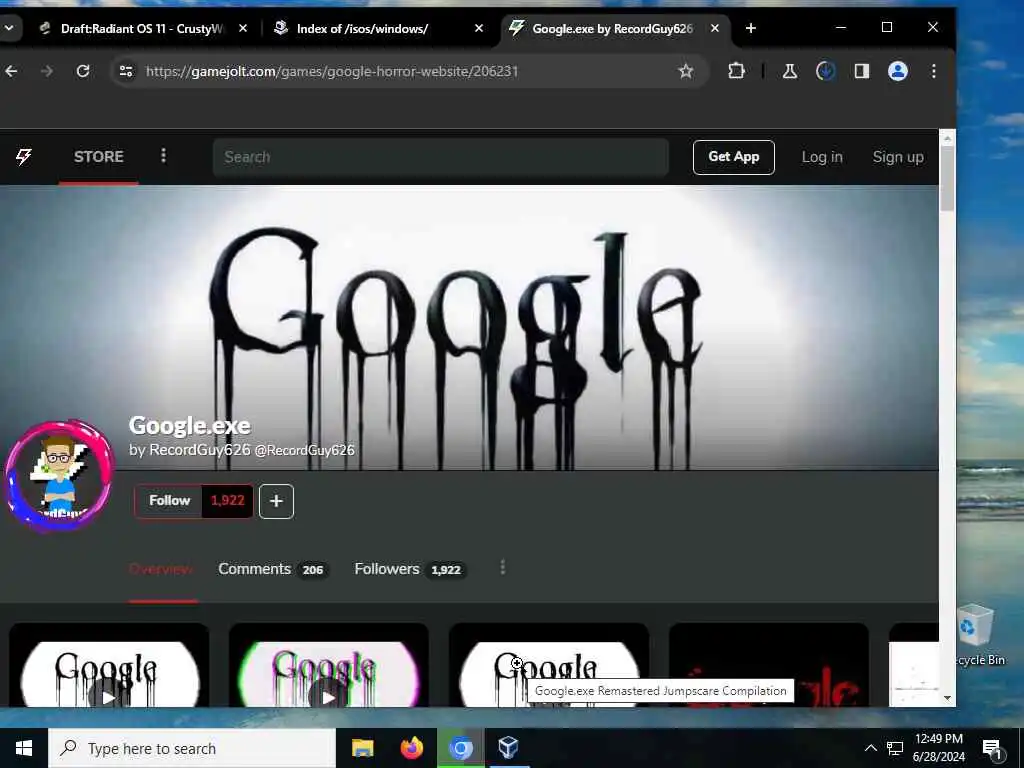Close the Index of /isos/windows/ tab
Viewport: 1024px width, 768px height.
[x=479, y=29]
